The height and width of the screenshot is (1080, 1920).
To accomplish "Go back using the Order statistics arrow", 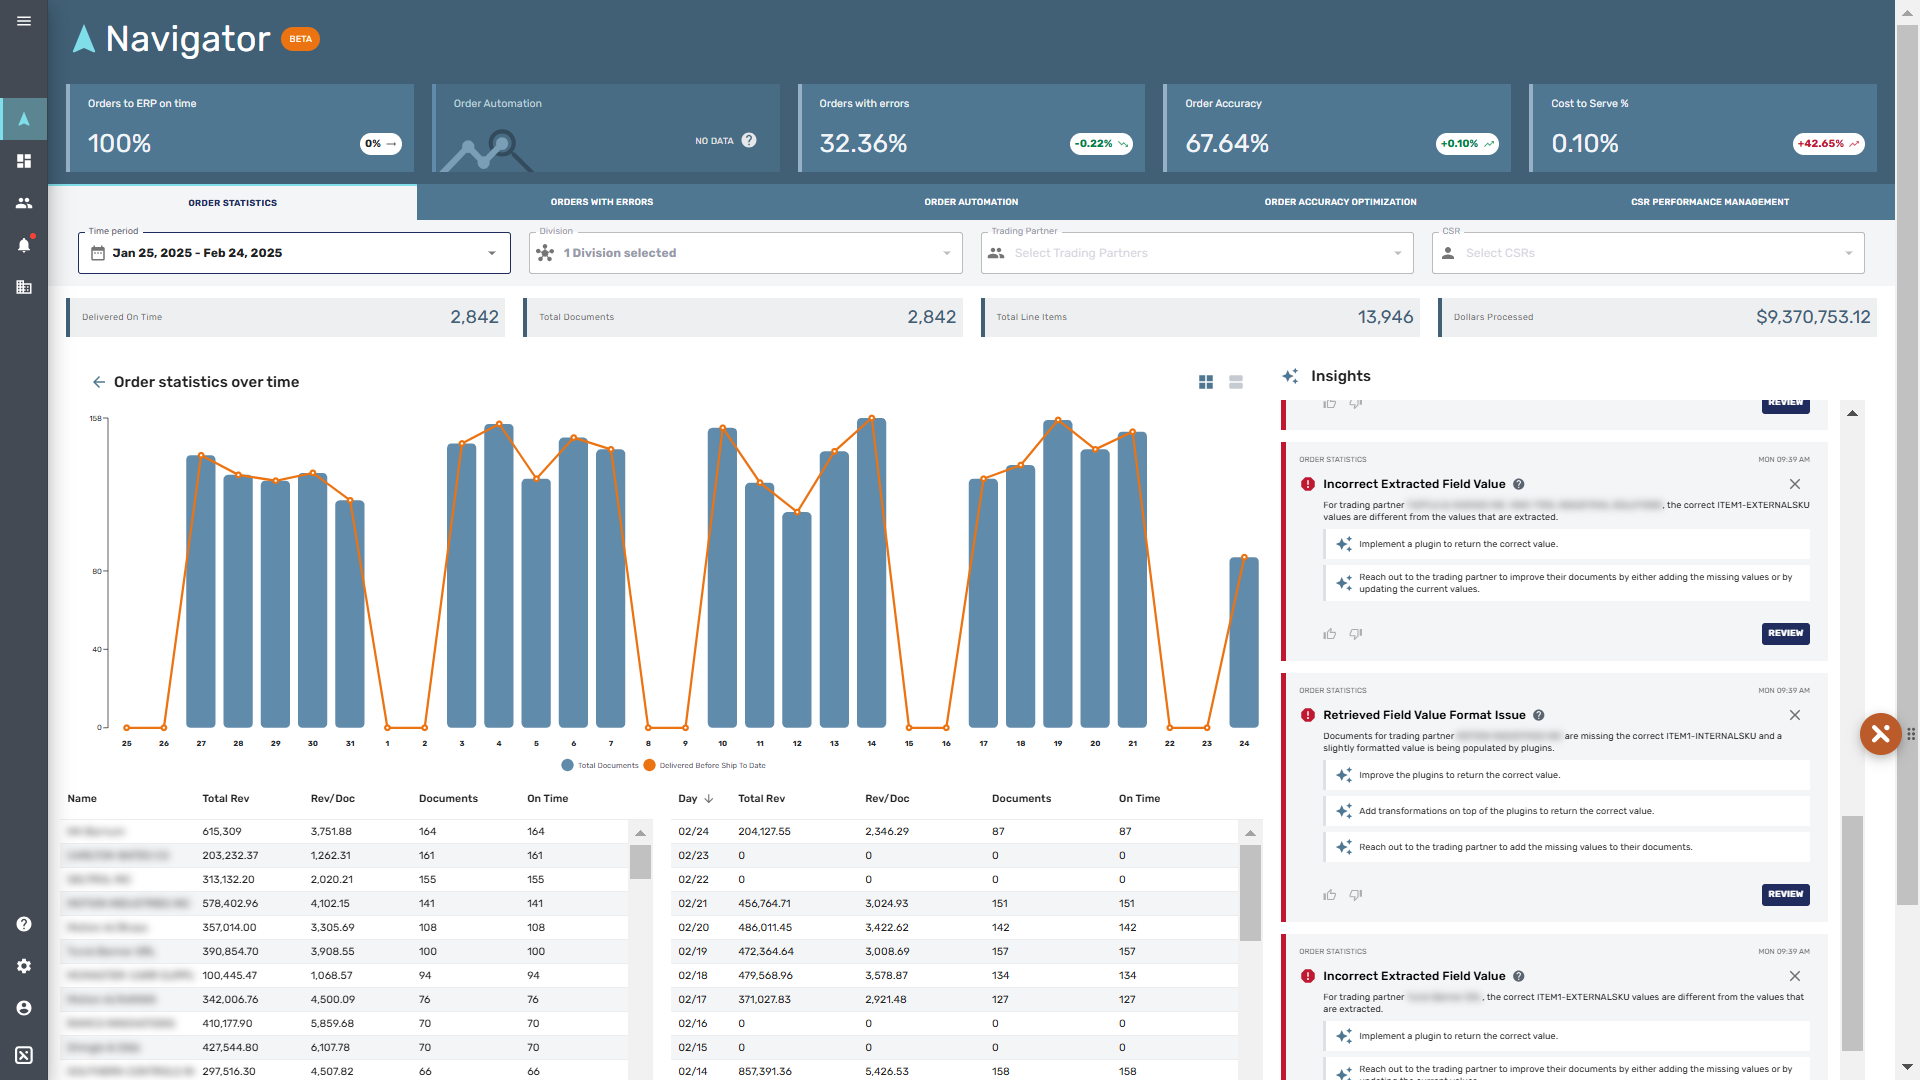I will (98, 382).
